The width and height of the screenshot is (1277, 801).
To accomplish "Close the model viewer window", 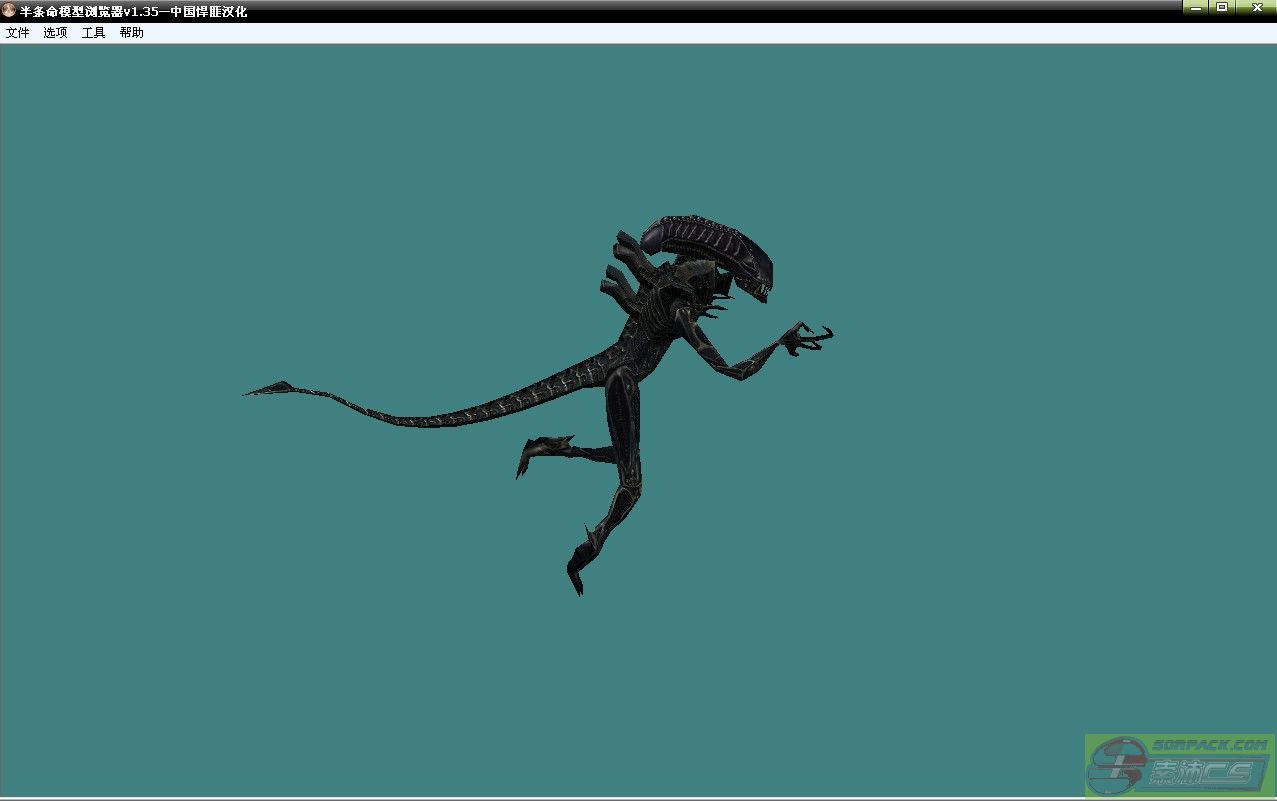I will tap(1256, 7).
